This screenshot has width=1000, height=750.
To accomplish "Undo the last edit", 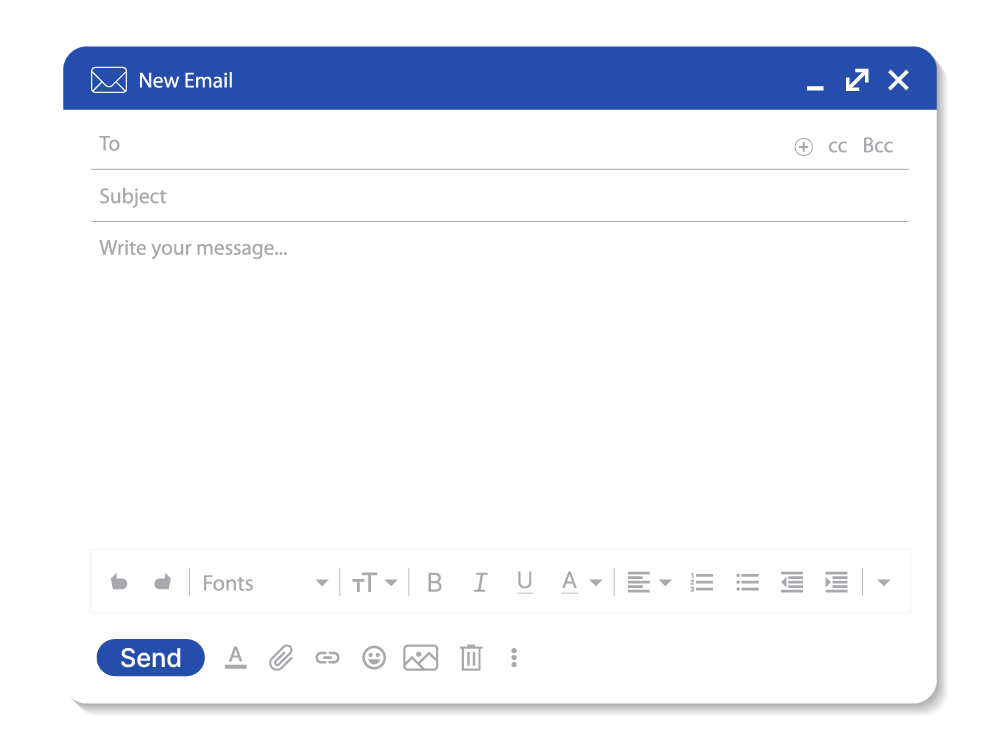I will (119, 582).
